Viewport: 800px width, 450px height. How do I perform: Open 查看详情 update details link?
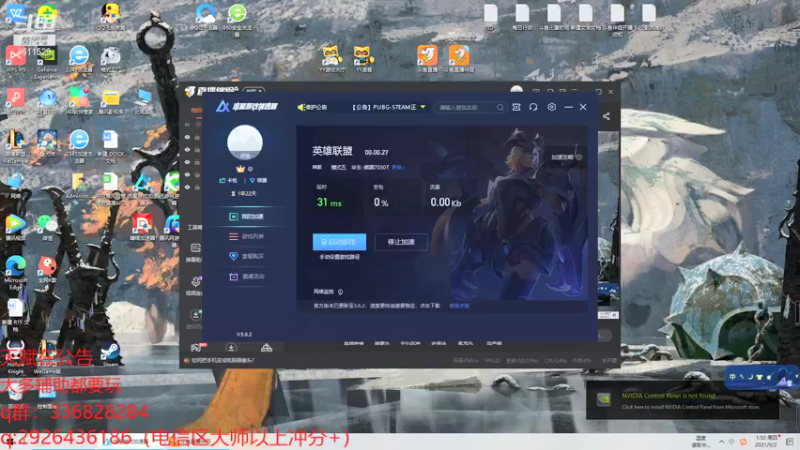[x=459, y=306]
